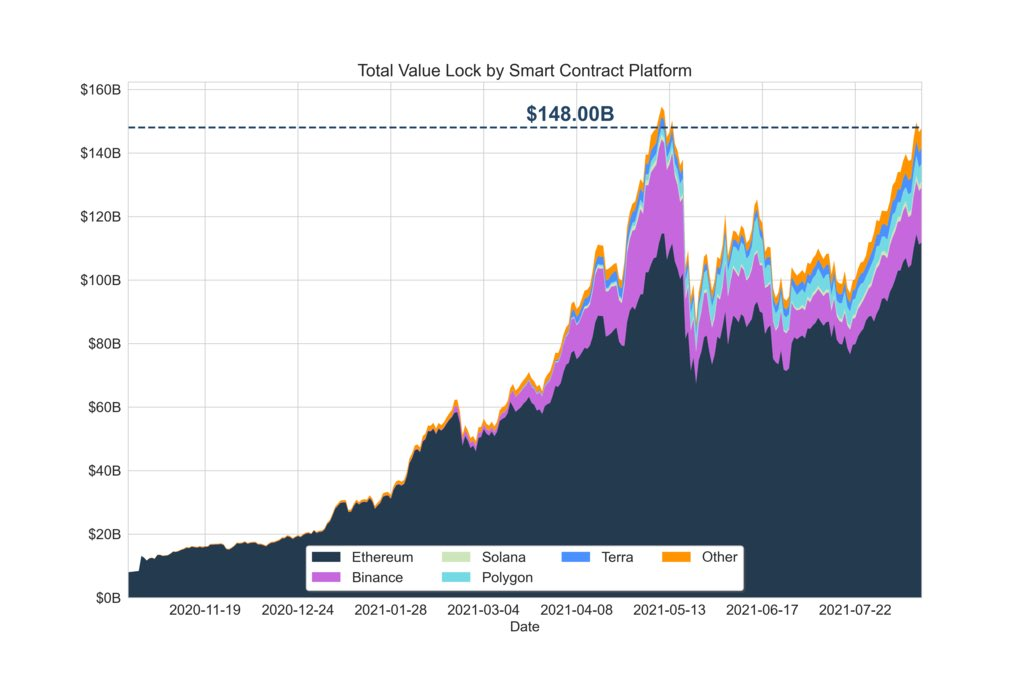Click the Binance purple legend swatch
1024x683 pixels.
[326, 577]
